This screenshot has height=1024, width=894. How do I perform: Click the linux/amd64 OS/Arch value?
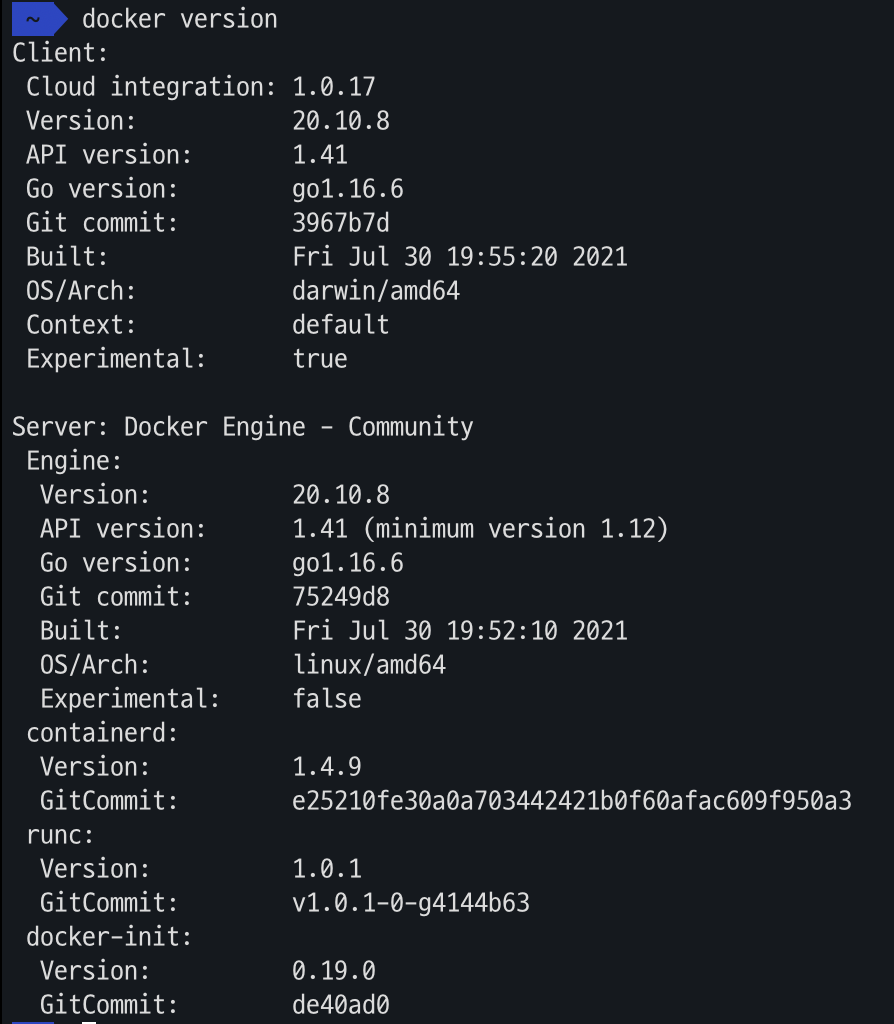(369, 665)
